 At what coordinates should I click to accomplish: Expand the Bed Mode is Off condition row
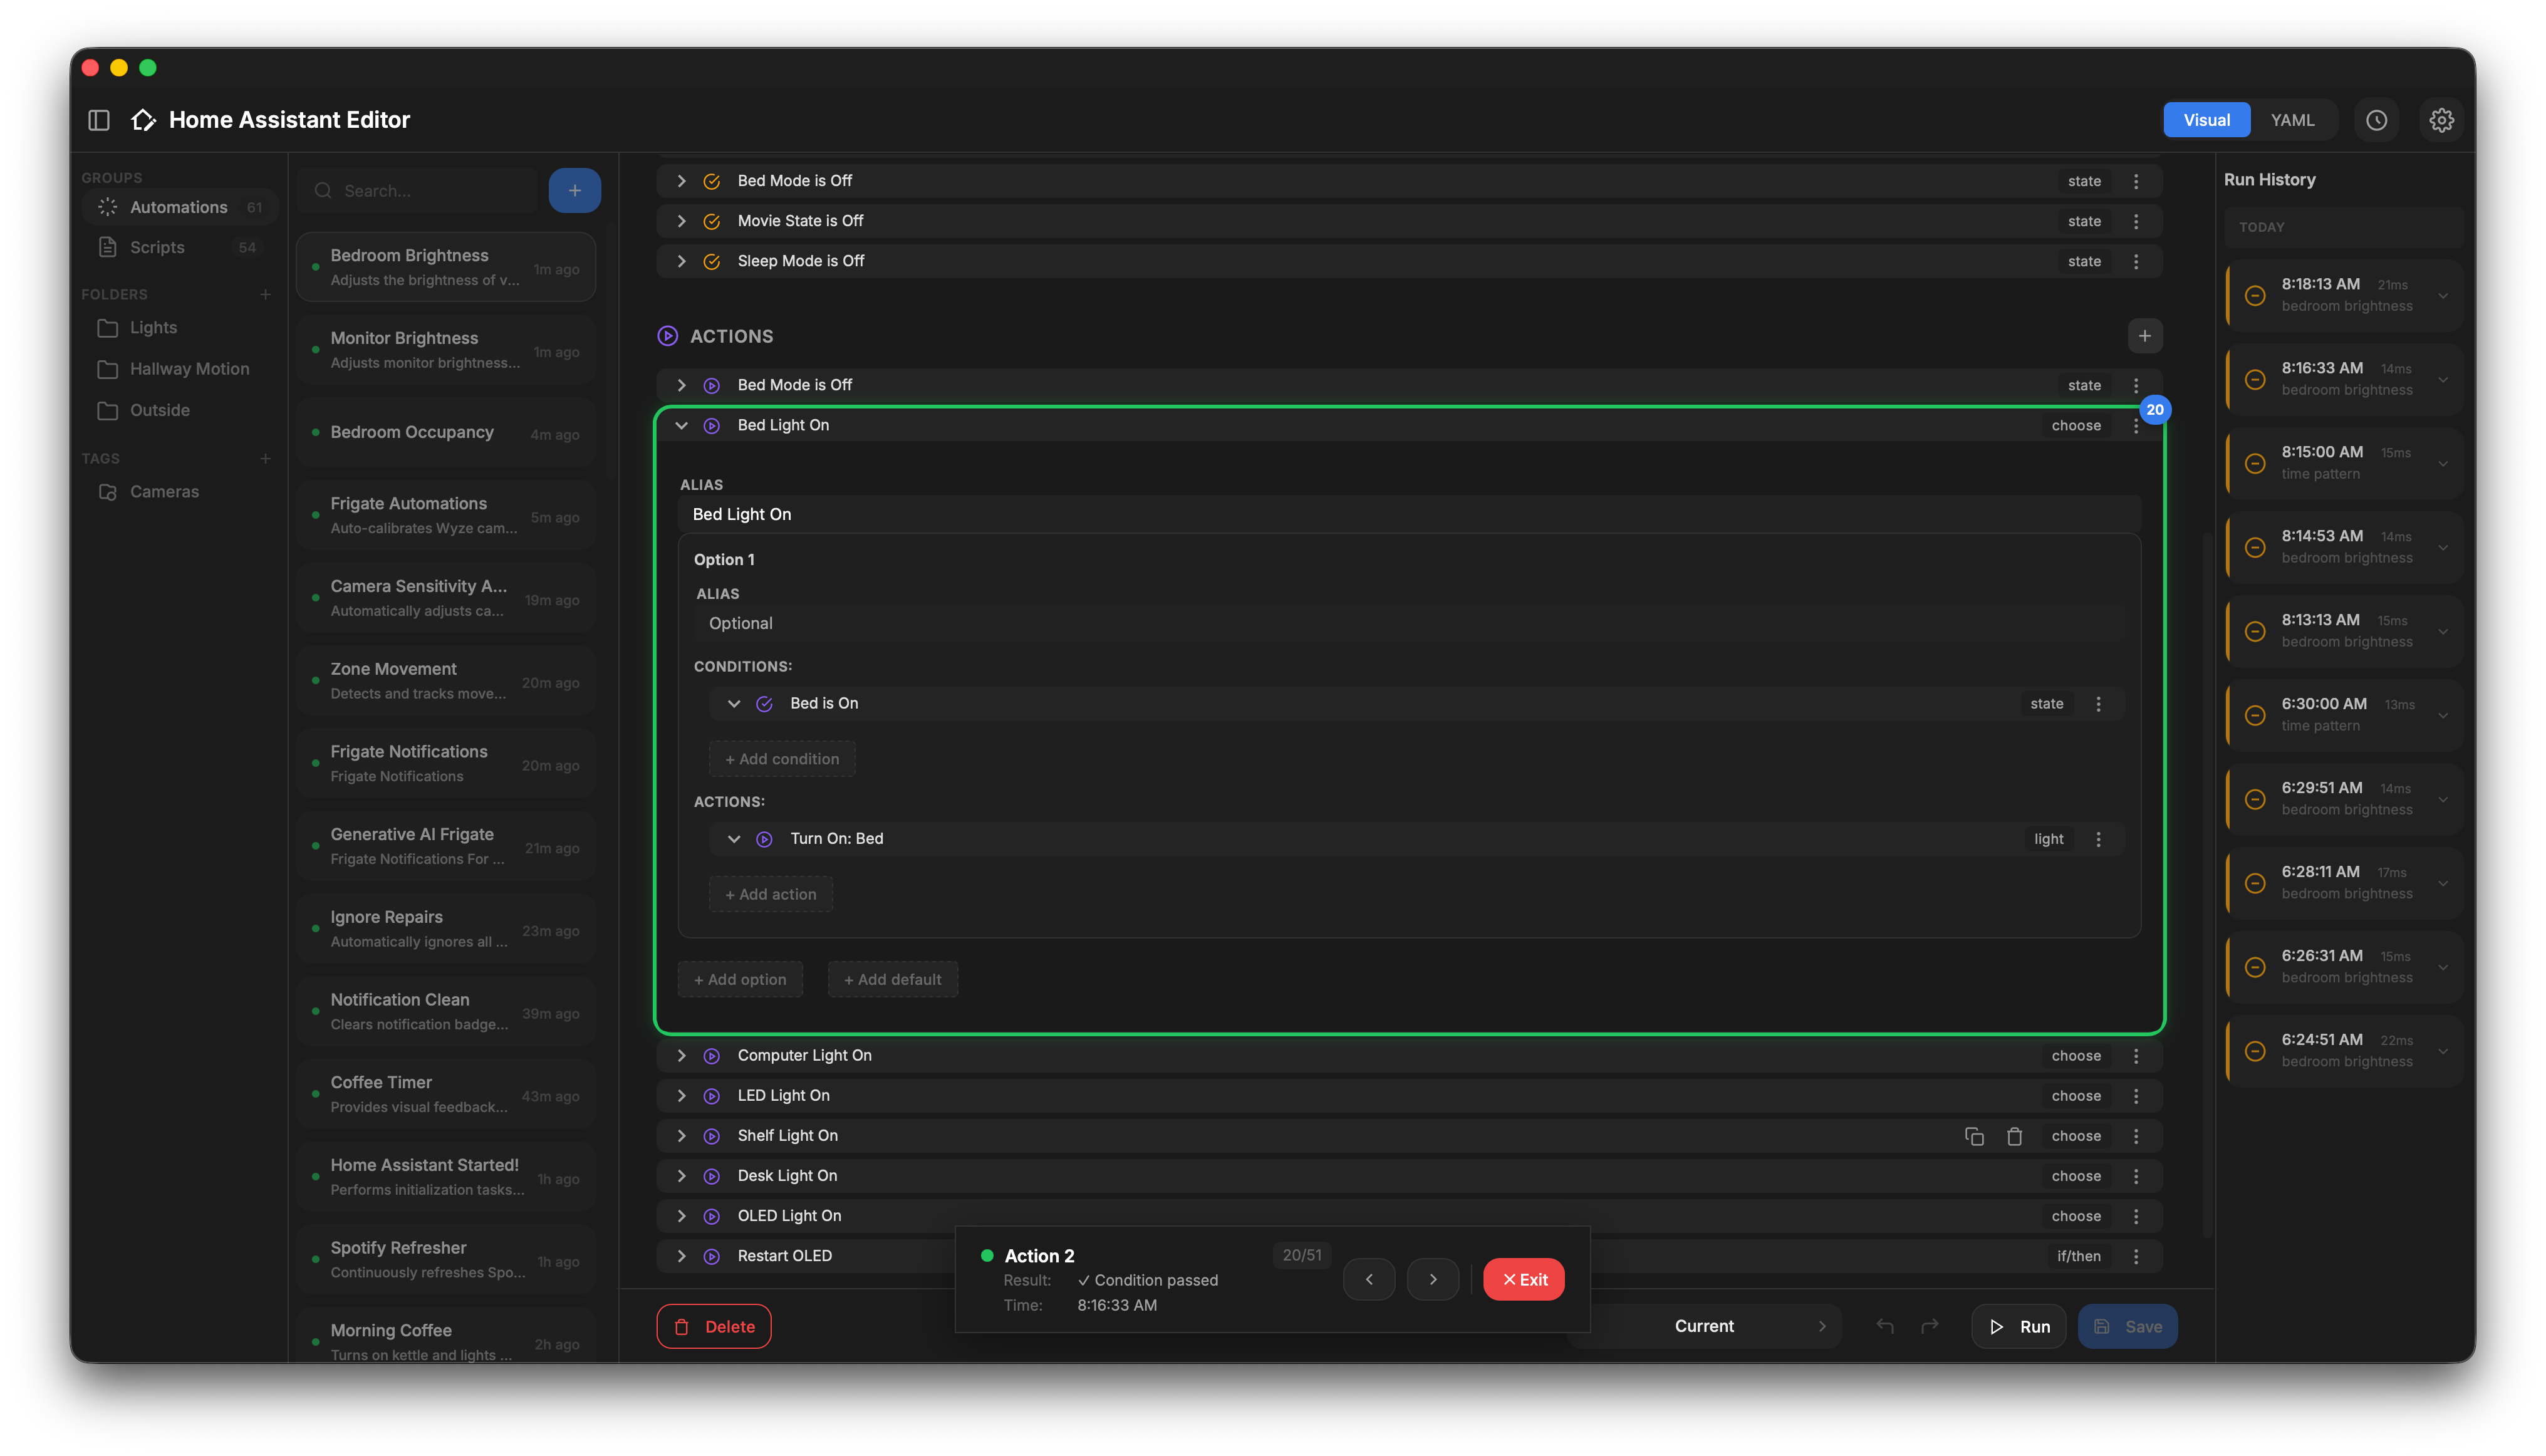[682, 181]
